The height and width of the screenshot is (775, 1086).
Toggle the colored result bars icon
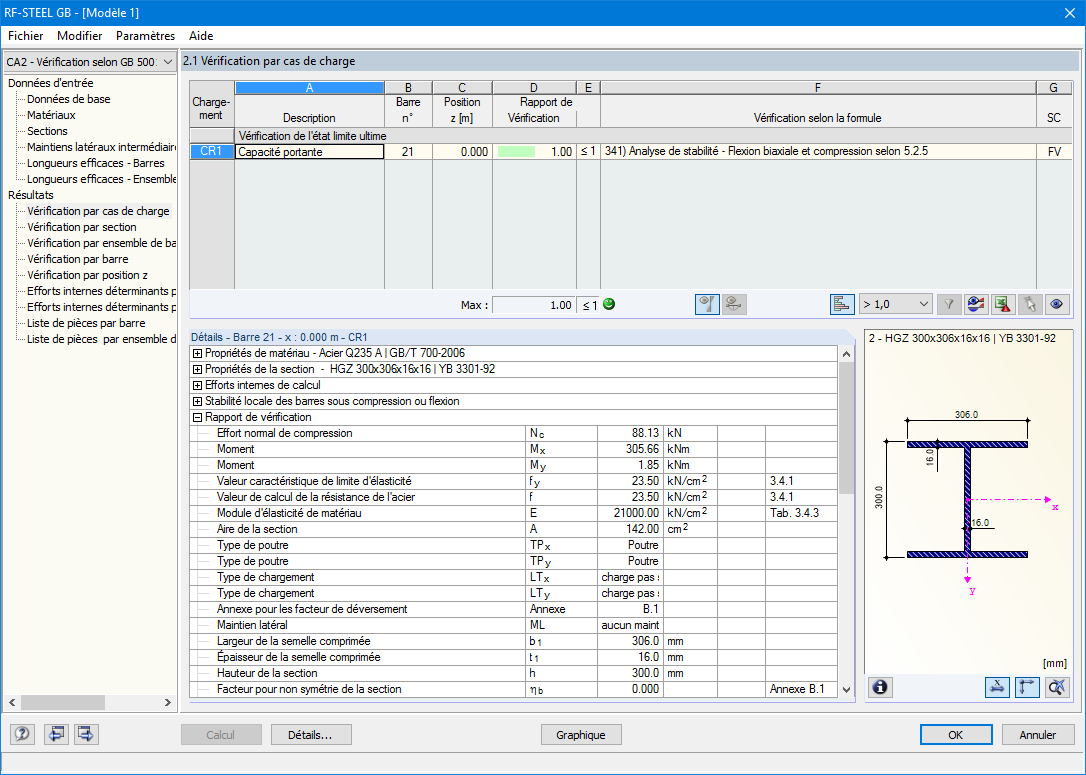[842, 304]
